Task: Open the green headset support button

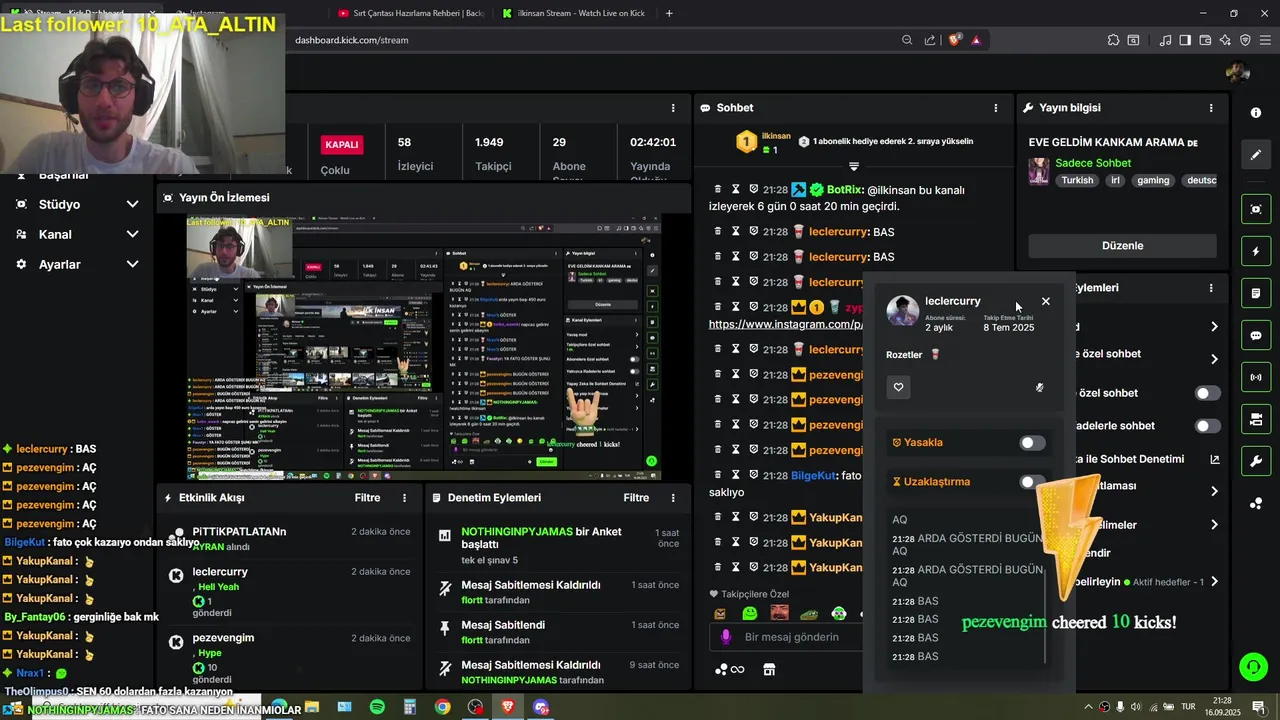Action: coord(1253,666)
